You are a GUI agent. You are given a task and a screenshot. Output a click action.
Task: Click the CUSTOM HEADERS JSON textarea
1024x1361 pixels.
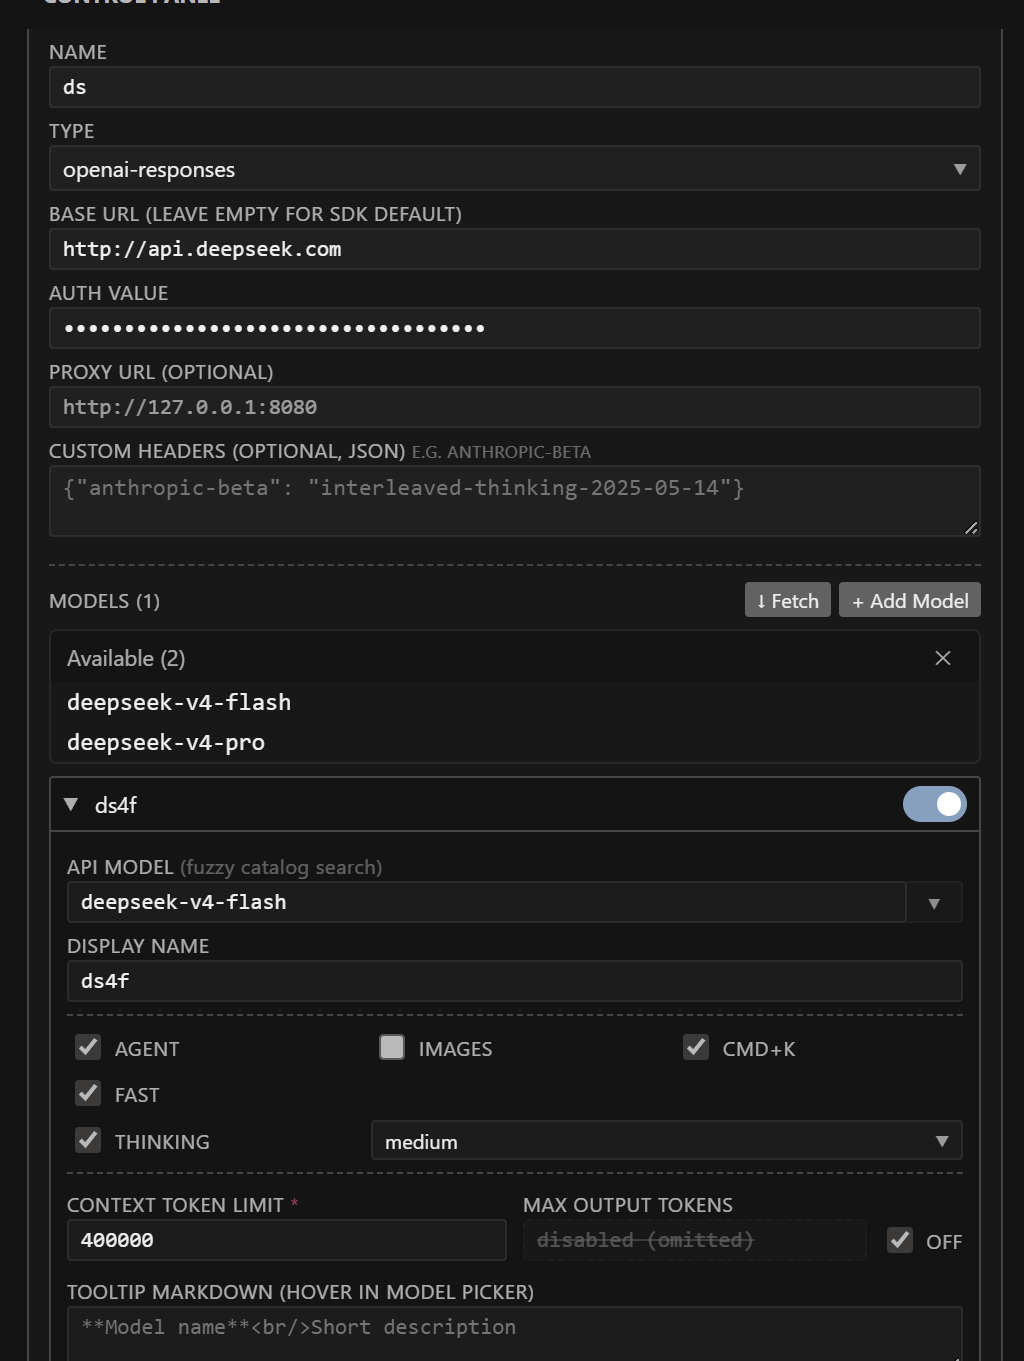[514, 501]
